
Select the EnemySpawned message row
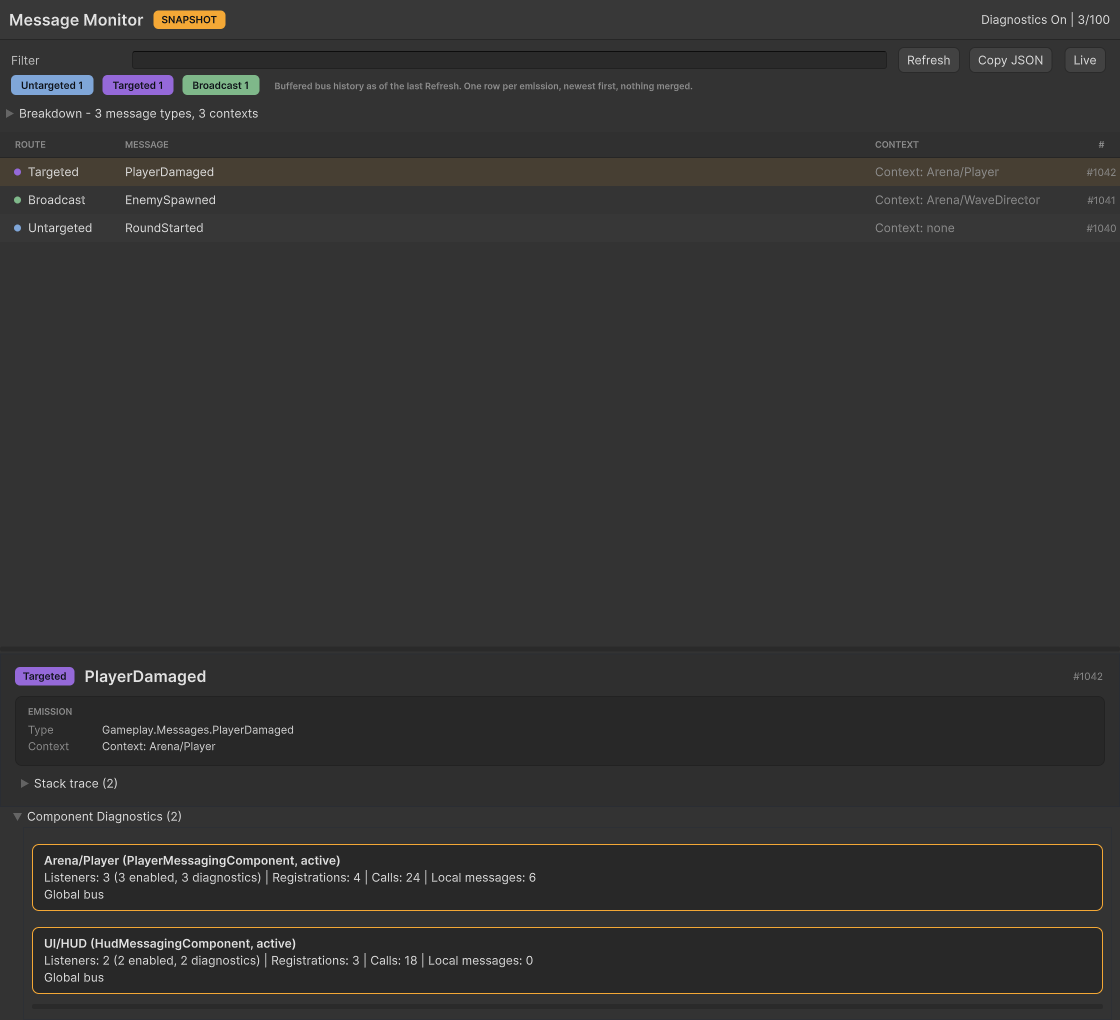click(560, 200)
